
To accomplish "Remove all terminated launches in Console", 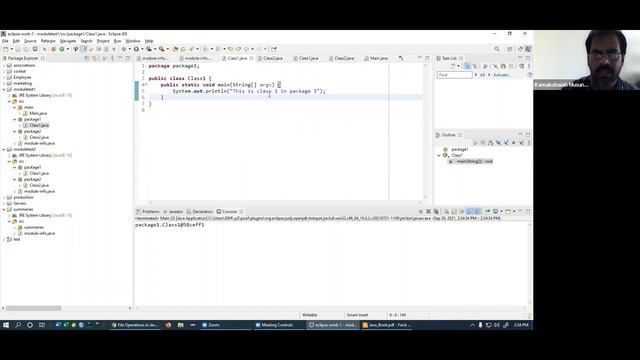I will [x=436, y=211].
